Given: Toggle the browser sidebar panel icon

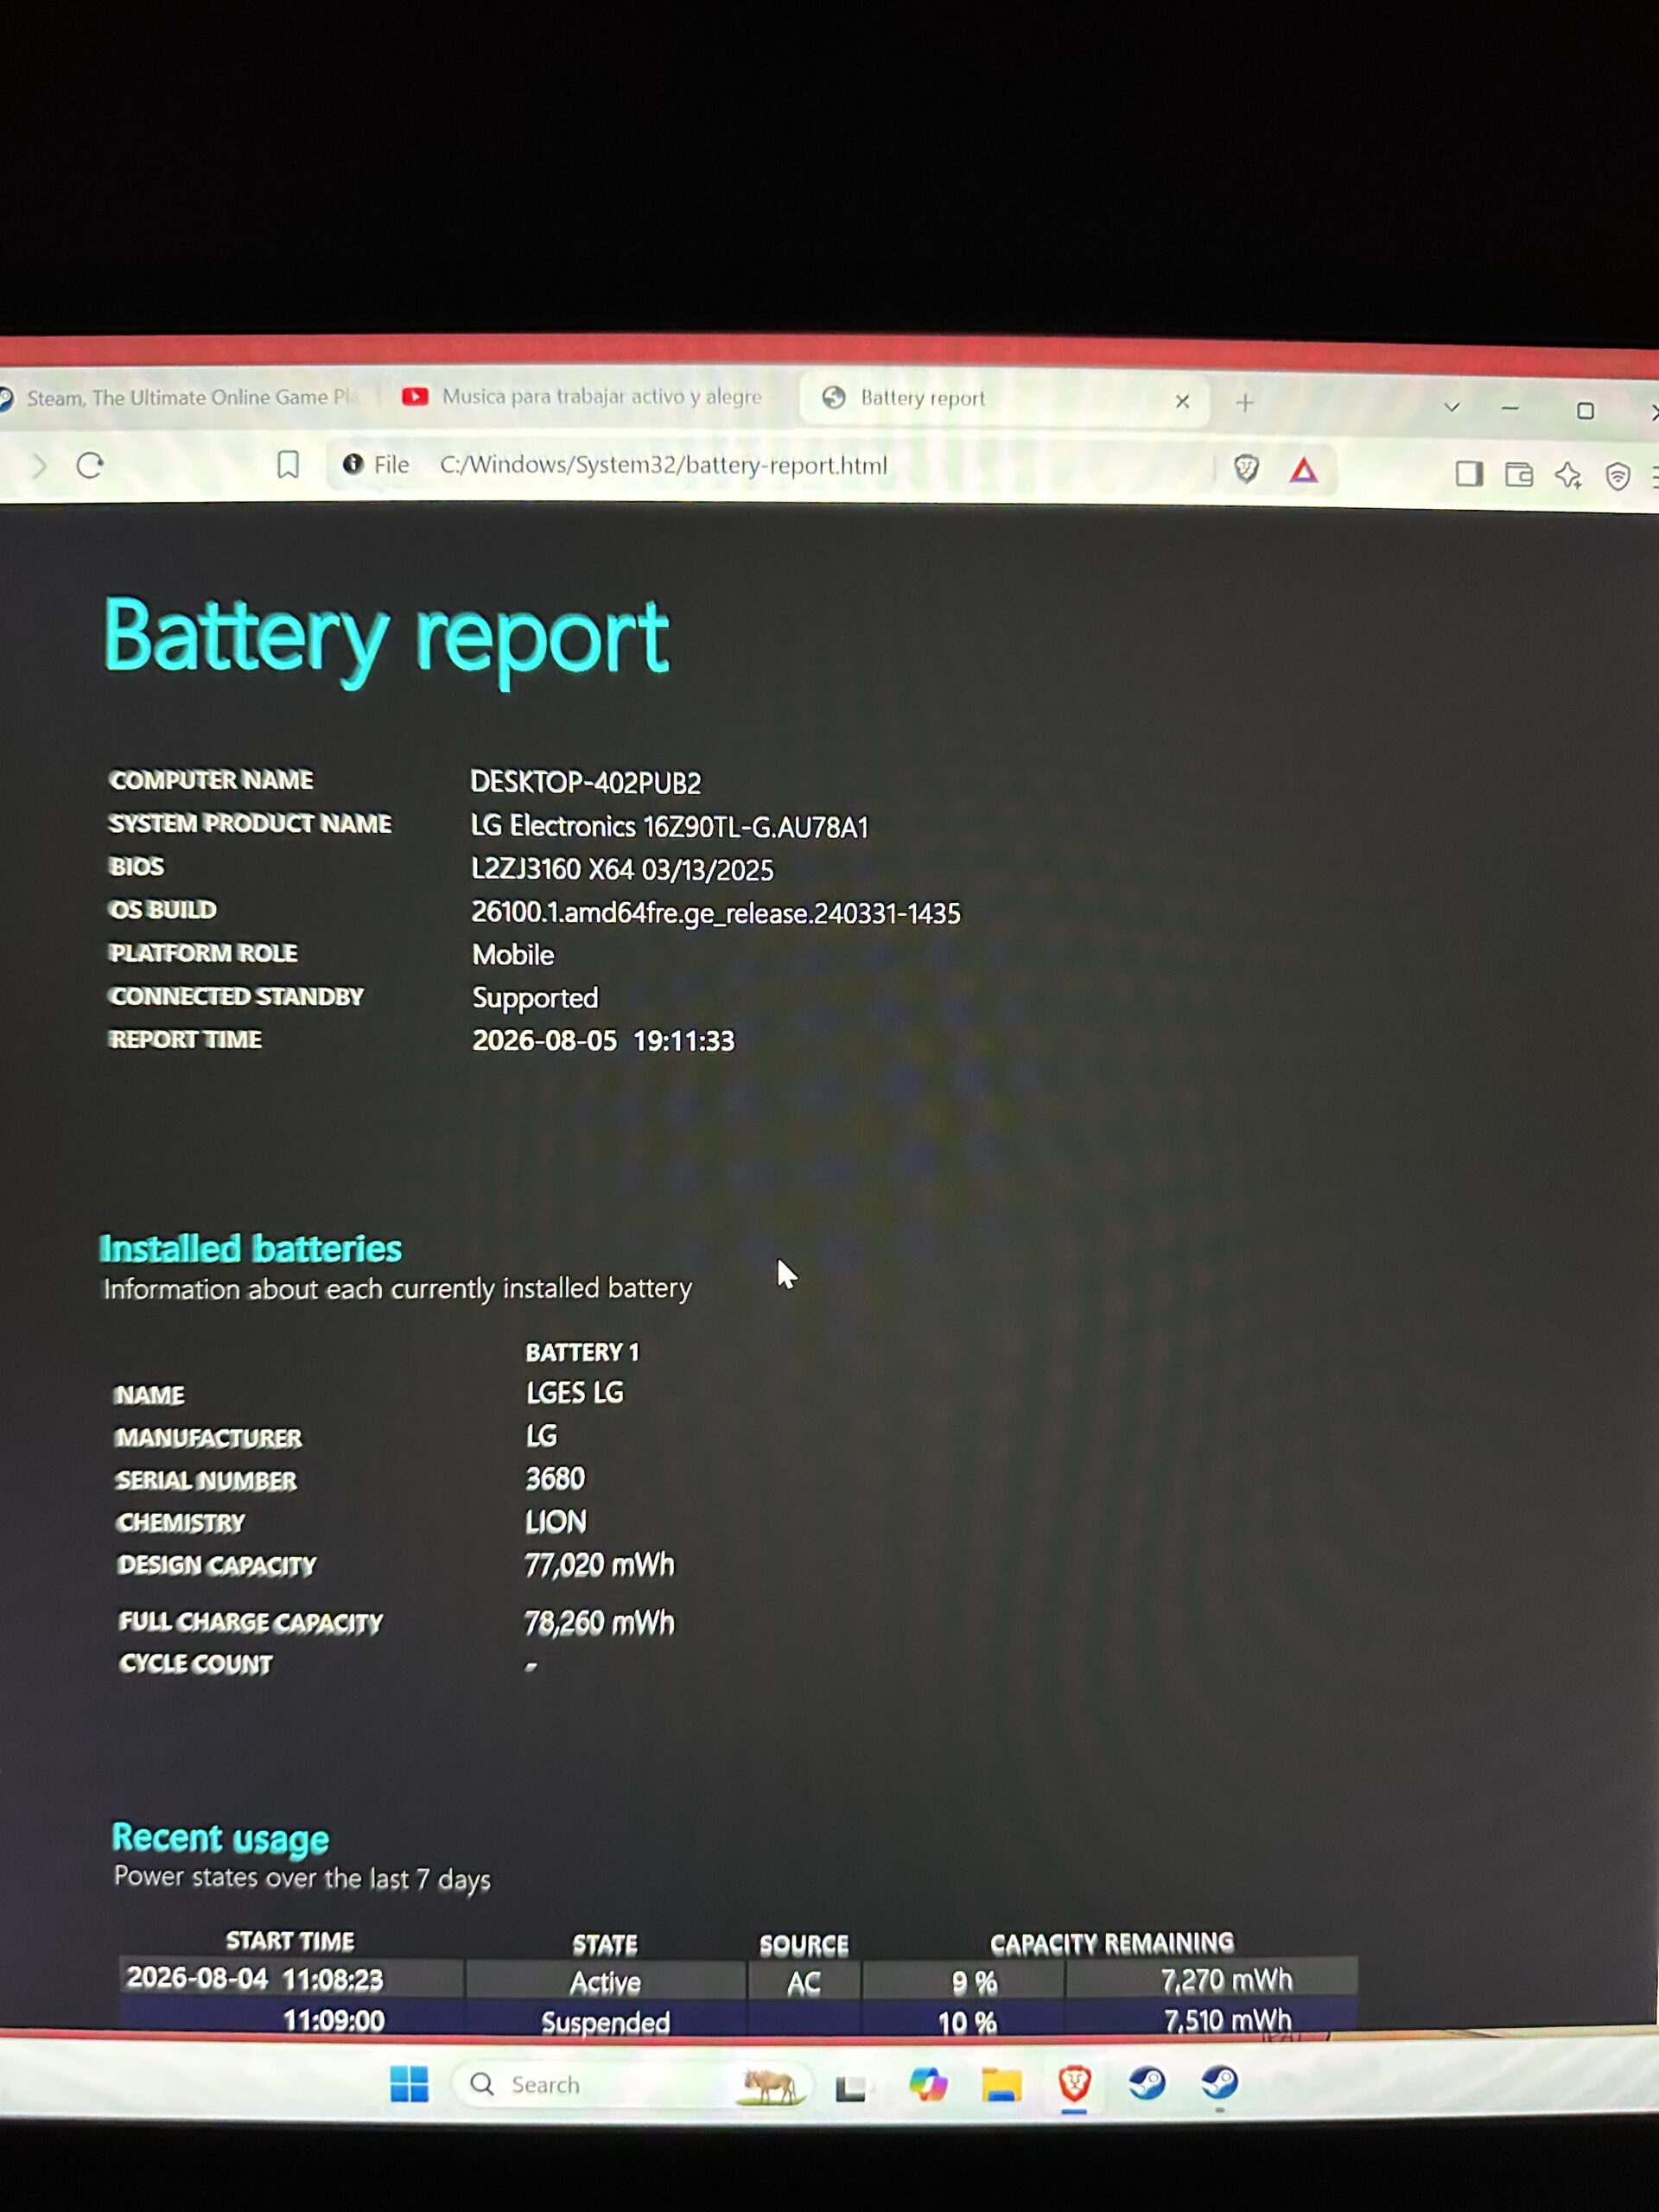Looking at the screenshot, I should coord(1468,474).
